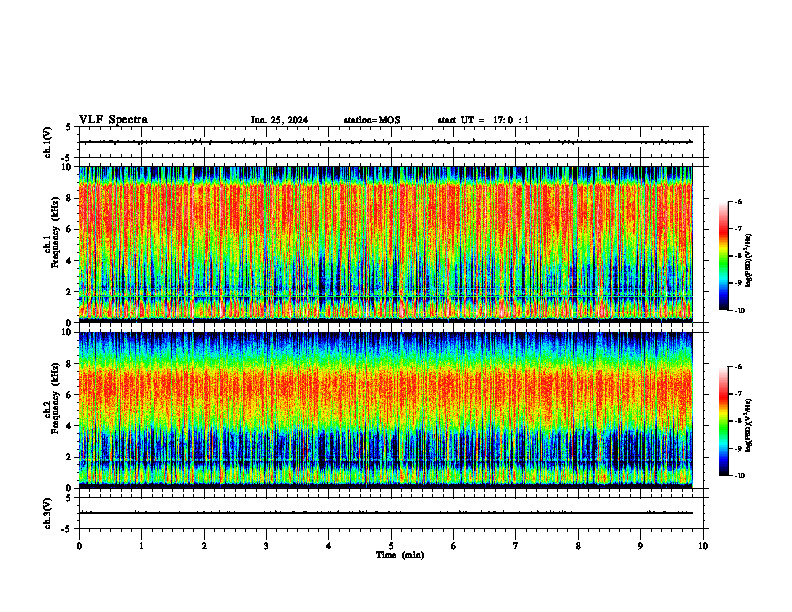Click the "4" kHz tick on ch.2 frequency axis

click(x=70, y=426)
